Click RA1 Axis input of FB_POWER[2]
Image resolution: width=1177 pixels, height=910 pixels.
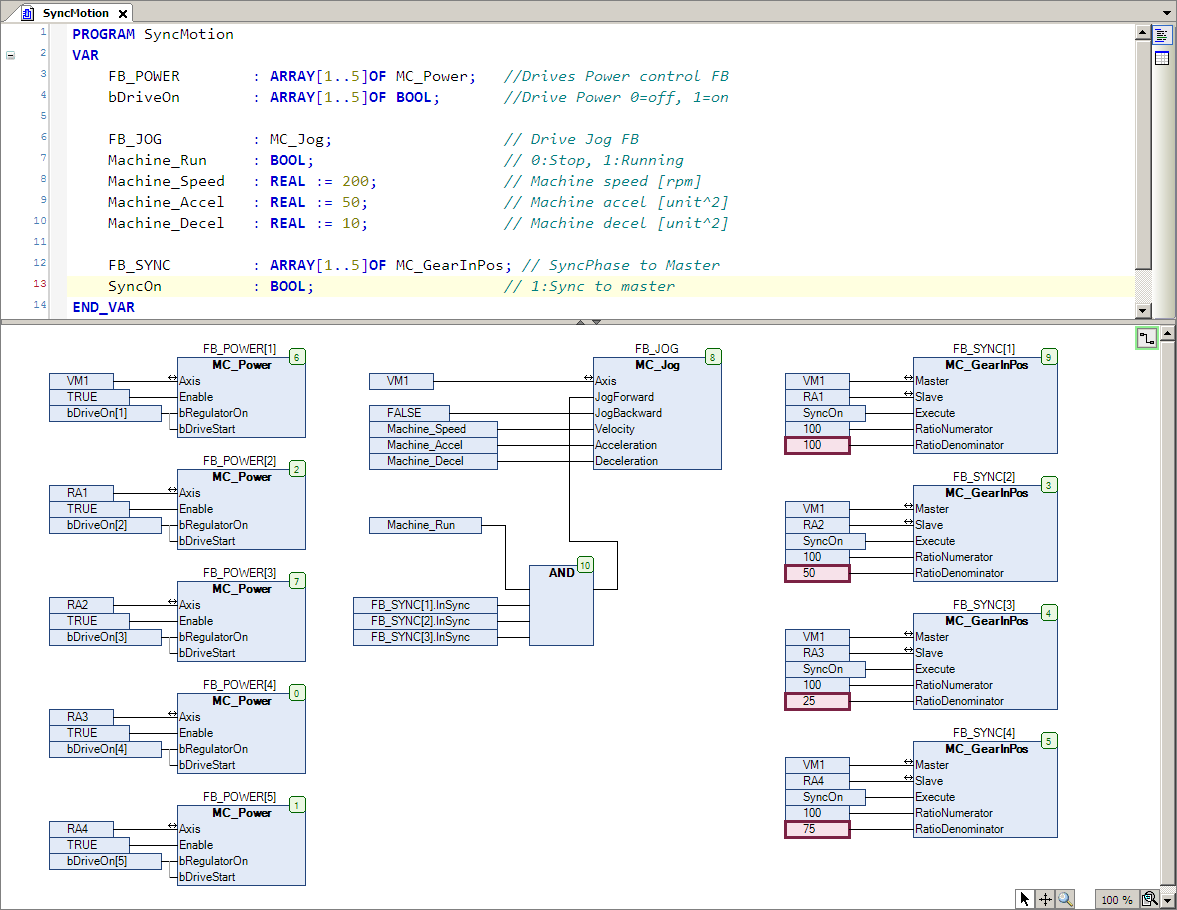pos(81,493)
